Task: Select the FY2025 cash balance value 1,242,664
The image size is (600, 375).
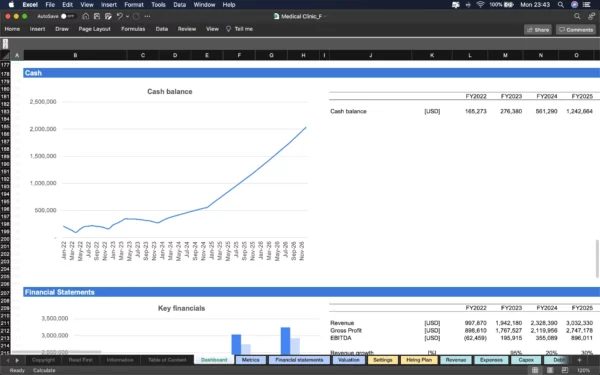Action: point(579,111)
